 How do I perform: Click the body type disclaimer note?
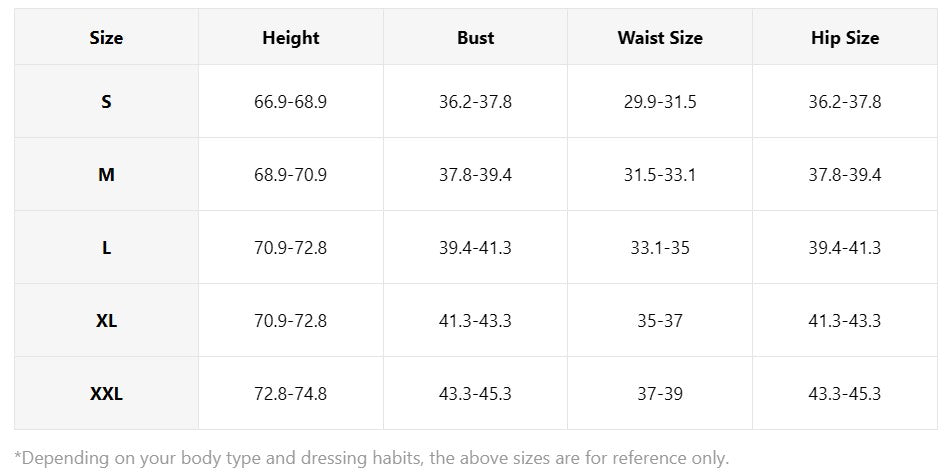tap(371, 458)
